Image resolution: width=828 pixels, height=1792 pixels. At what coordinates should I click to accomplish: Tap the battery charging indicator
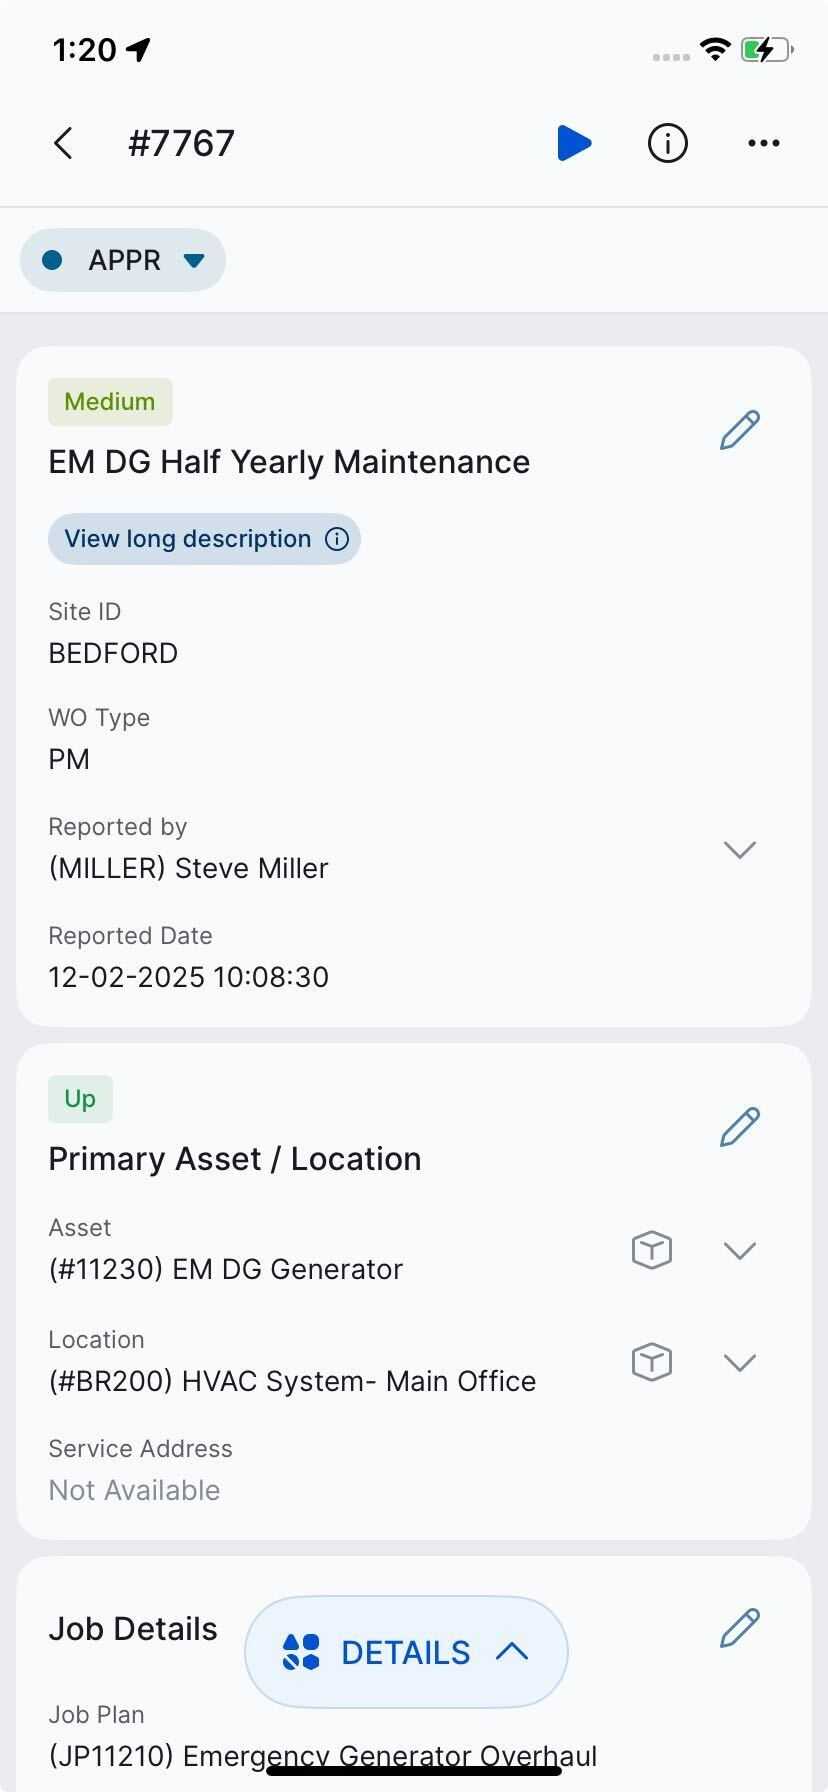coord(766,49)
